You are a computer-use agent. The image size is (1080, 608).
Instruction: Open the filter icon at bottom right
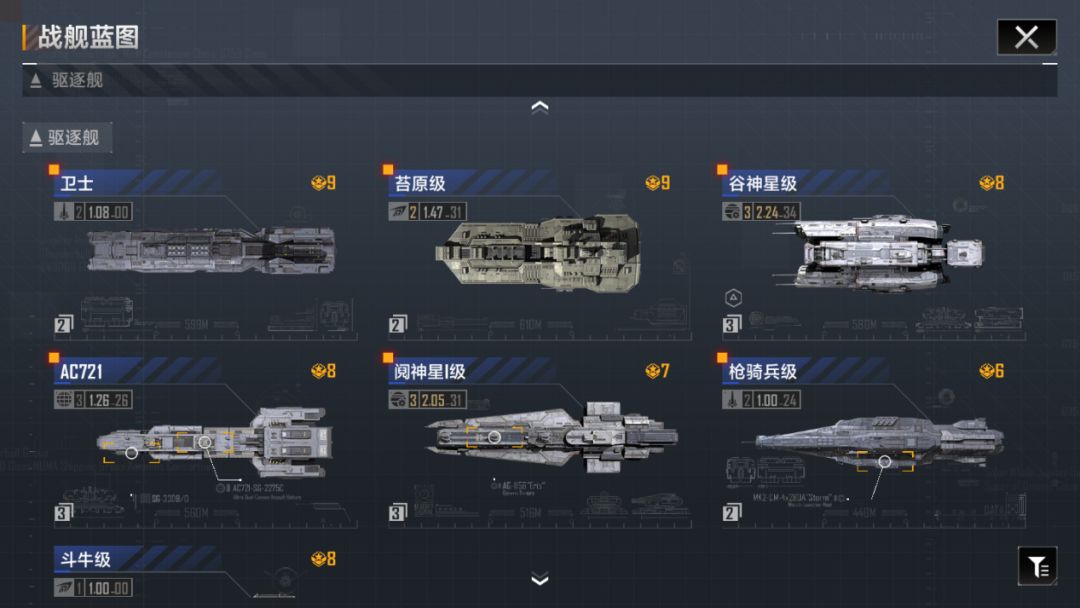pos(1037,566)
